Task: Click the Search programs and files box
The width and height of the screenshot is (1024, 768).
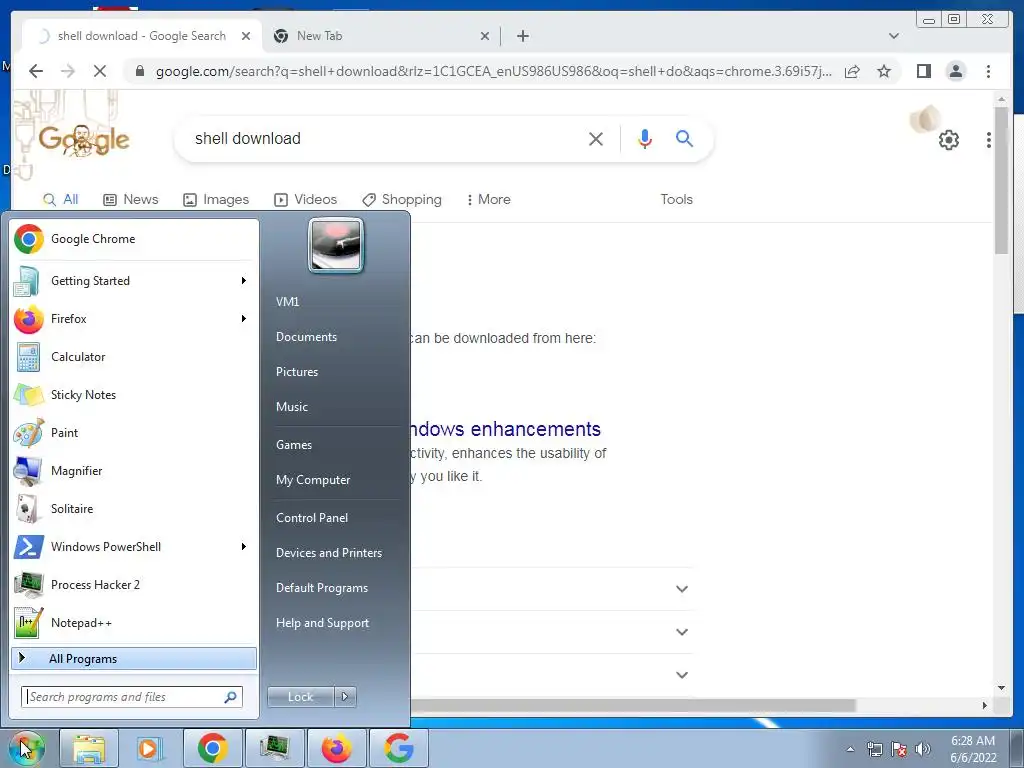Action: pos(132,697)
